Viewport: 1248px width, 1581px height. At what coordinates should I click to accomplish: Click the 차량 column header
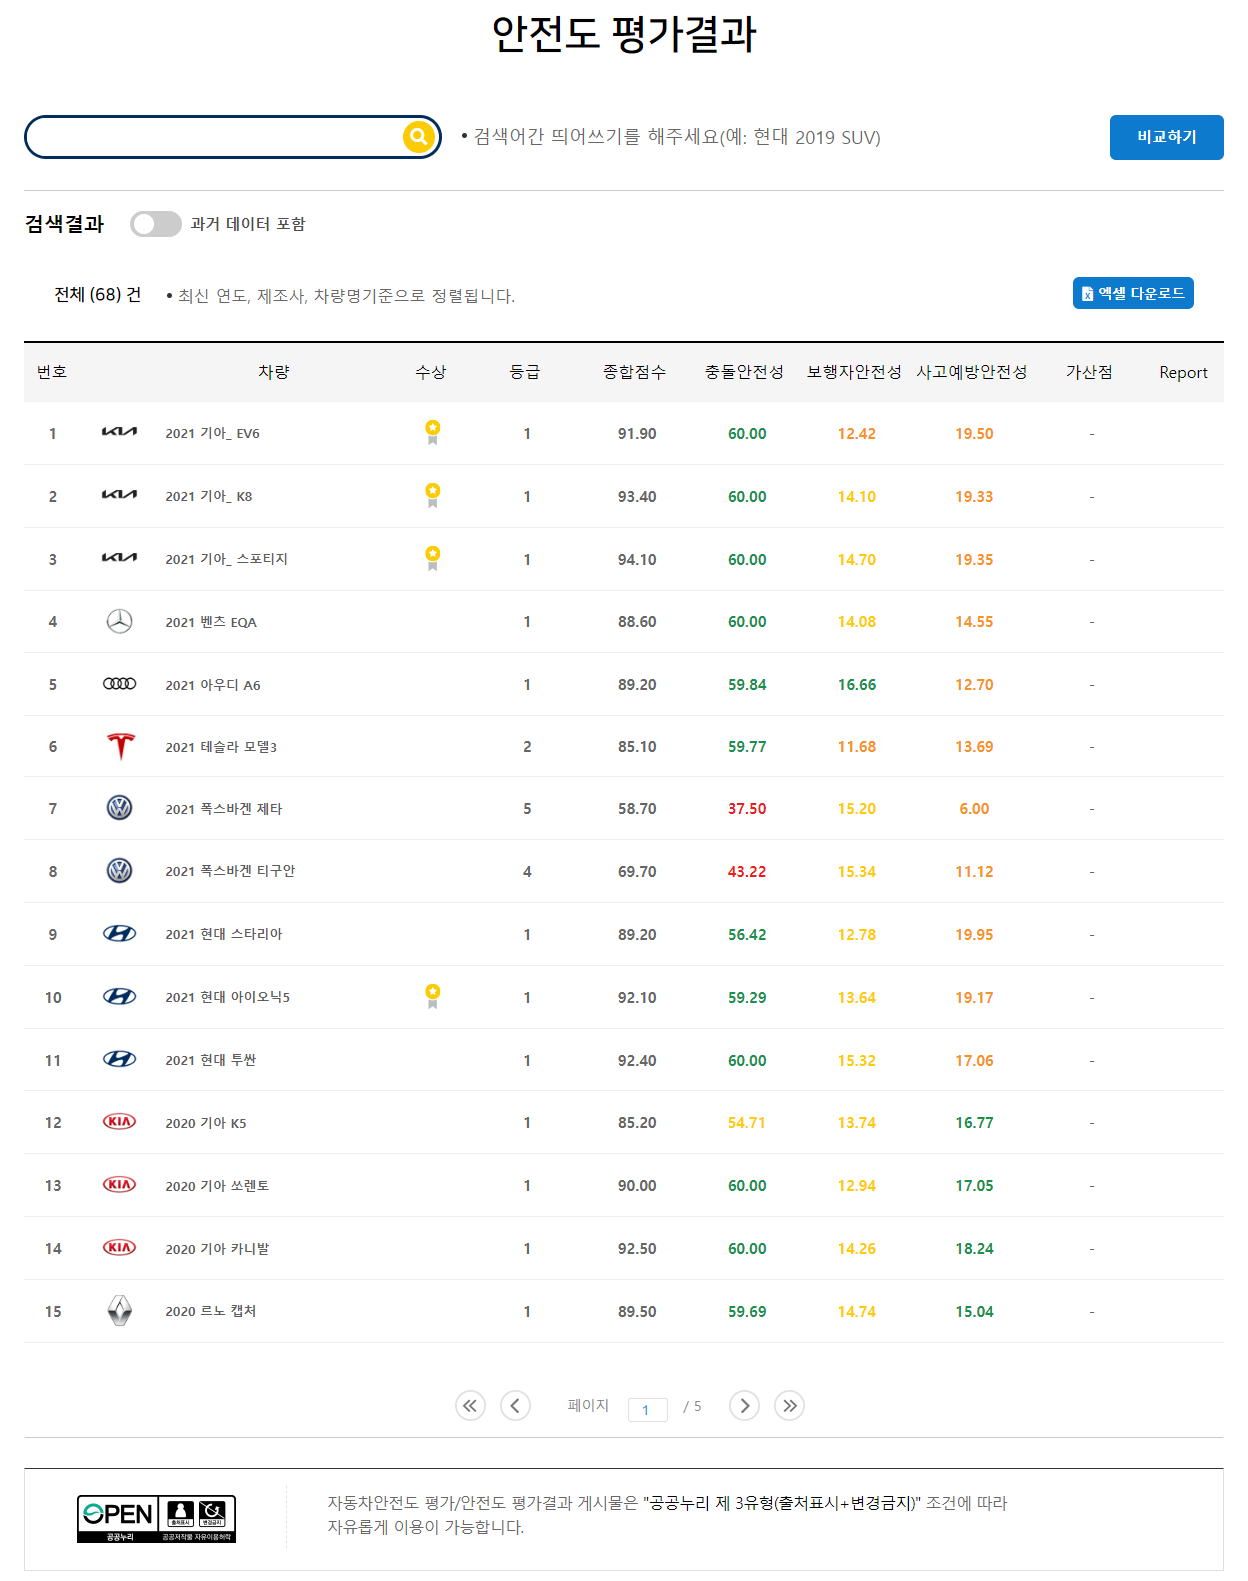[274, 372]
